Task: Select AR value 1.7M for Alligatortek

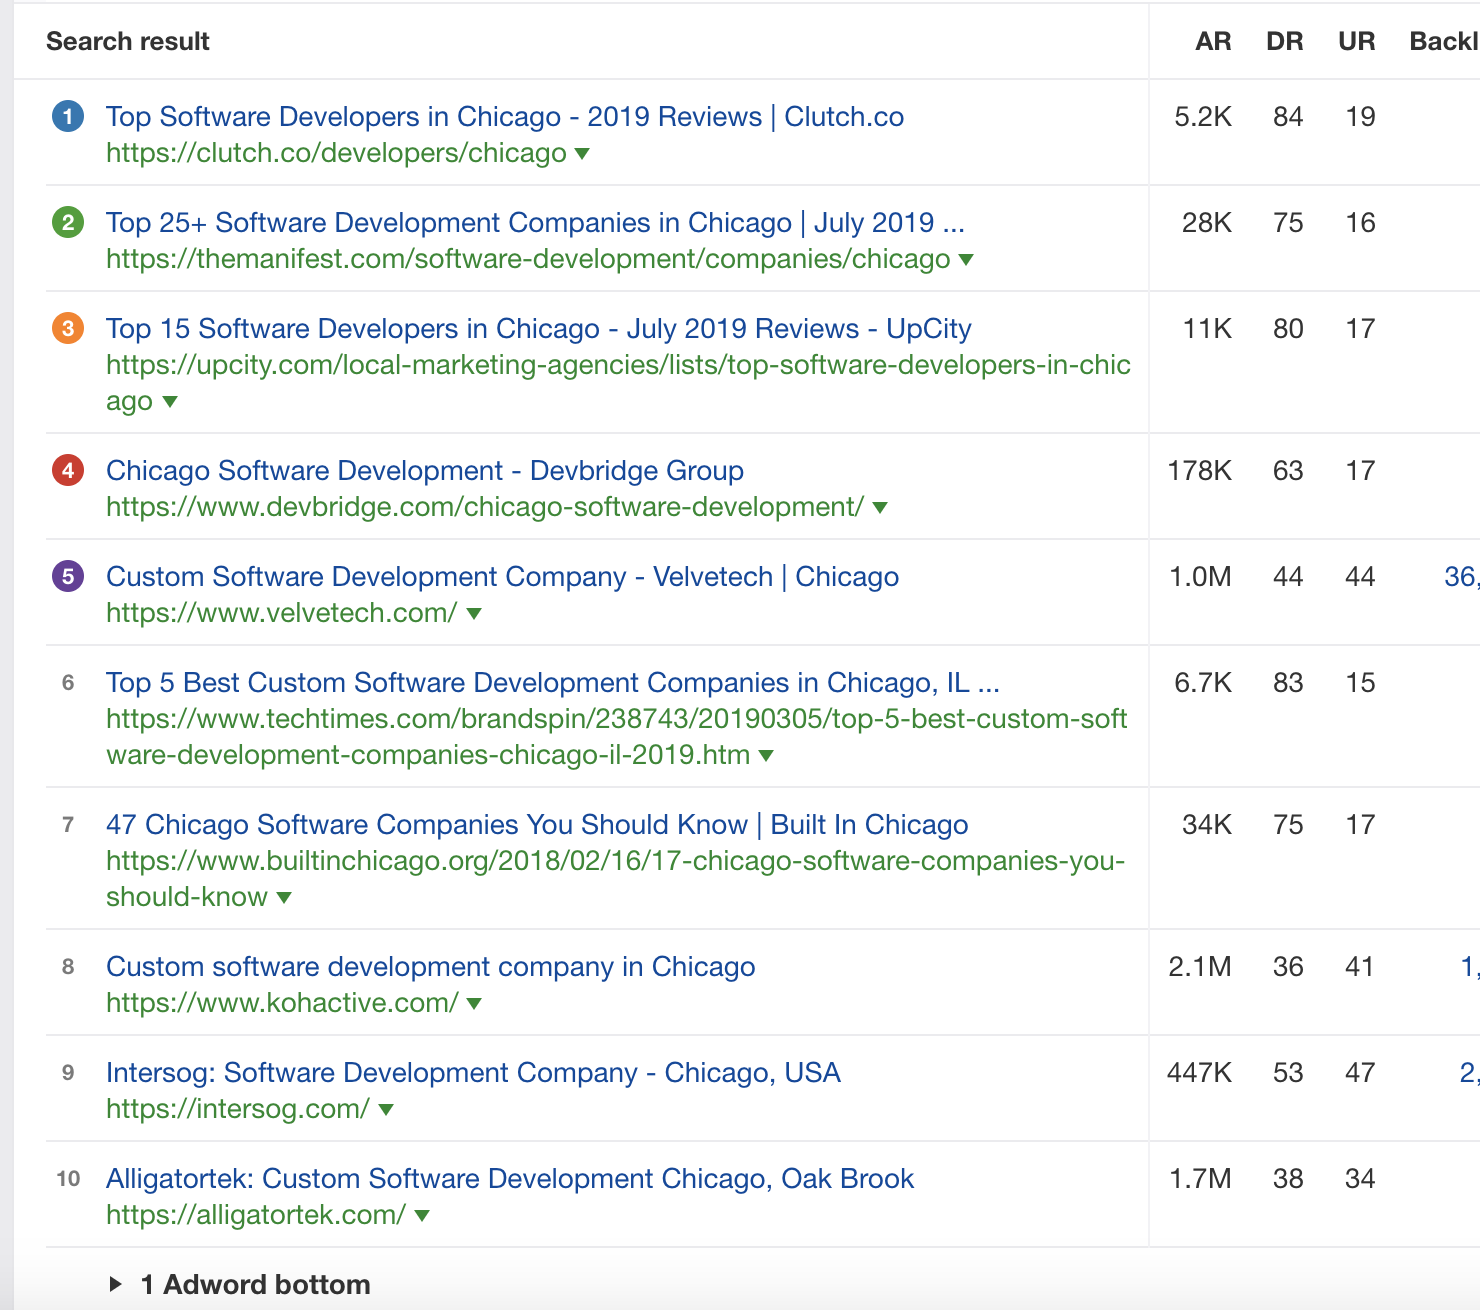Action: click(1201, 1179)
